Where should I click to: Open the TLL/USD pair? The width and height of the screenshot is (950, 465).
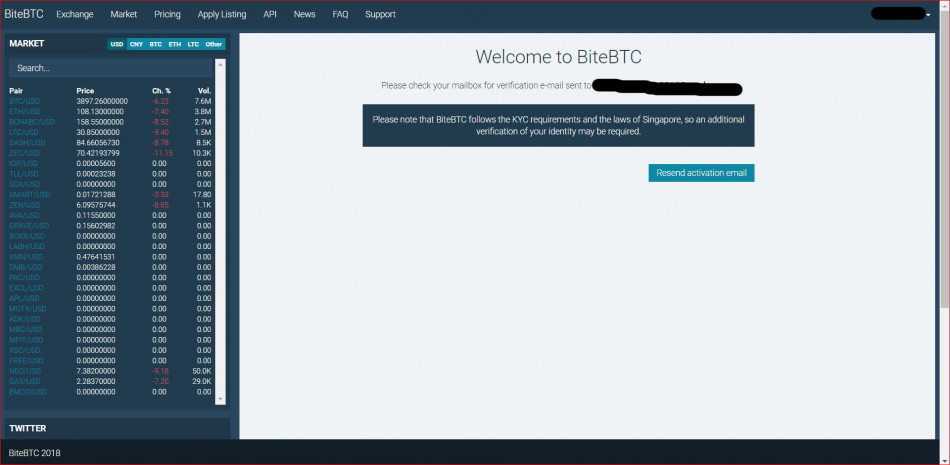(24, 174)
